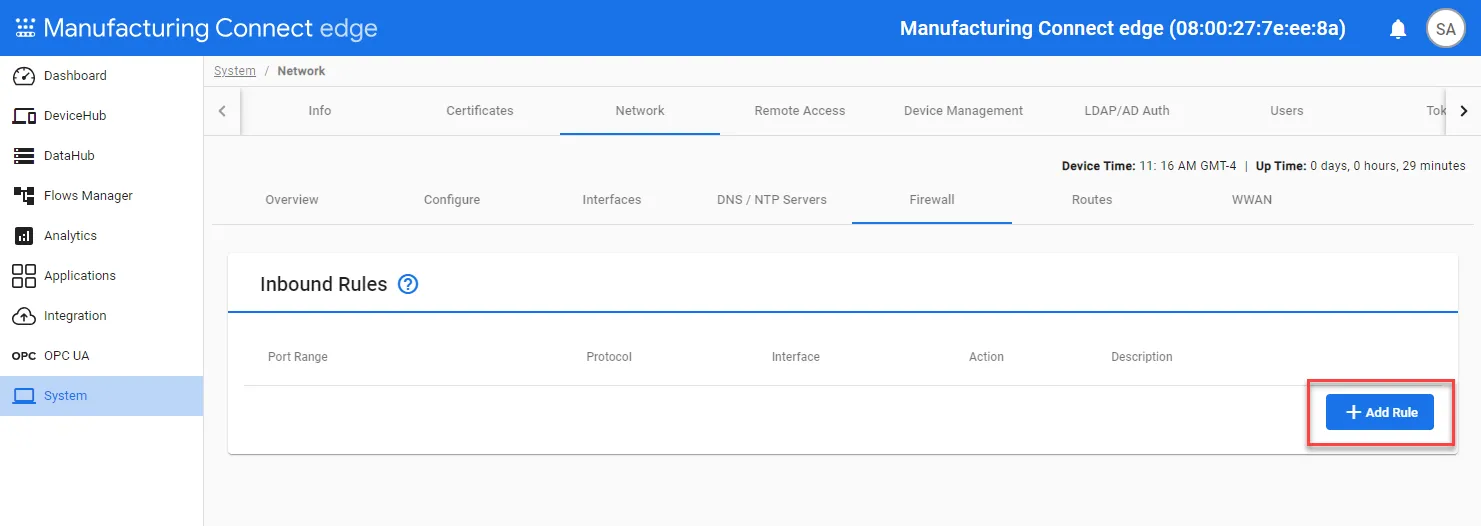The width and height of the screenshot is (1481, 526).
Task: Select the Network tab
Action: pyautogui.click(x=640, y=111)
